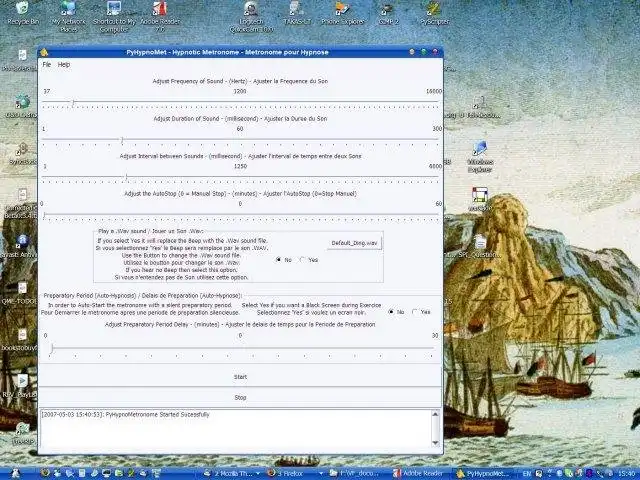Click the preparatory period delay slider handle
Image resolution: width=640 pixels, height=480 pixels.
tap(52, 348)
